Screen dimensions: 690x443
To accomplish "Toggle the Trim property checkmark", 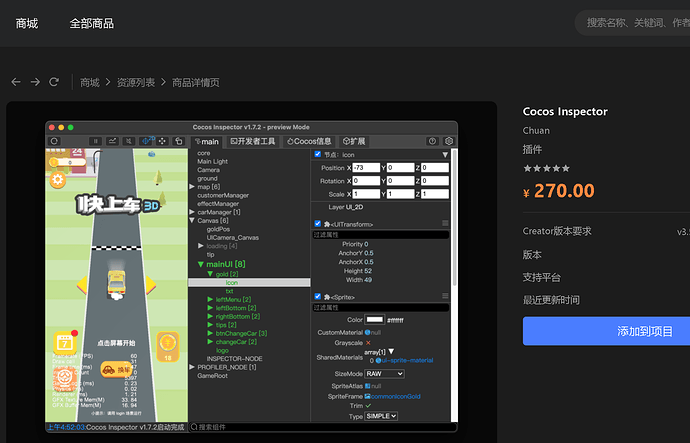I will (368, 406).
